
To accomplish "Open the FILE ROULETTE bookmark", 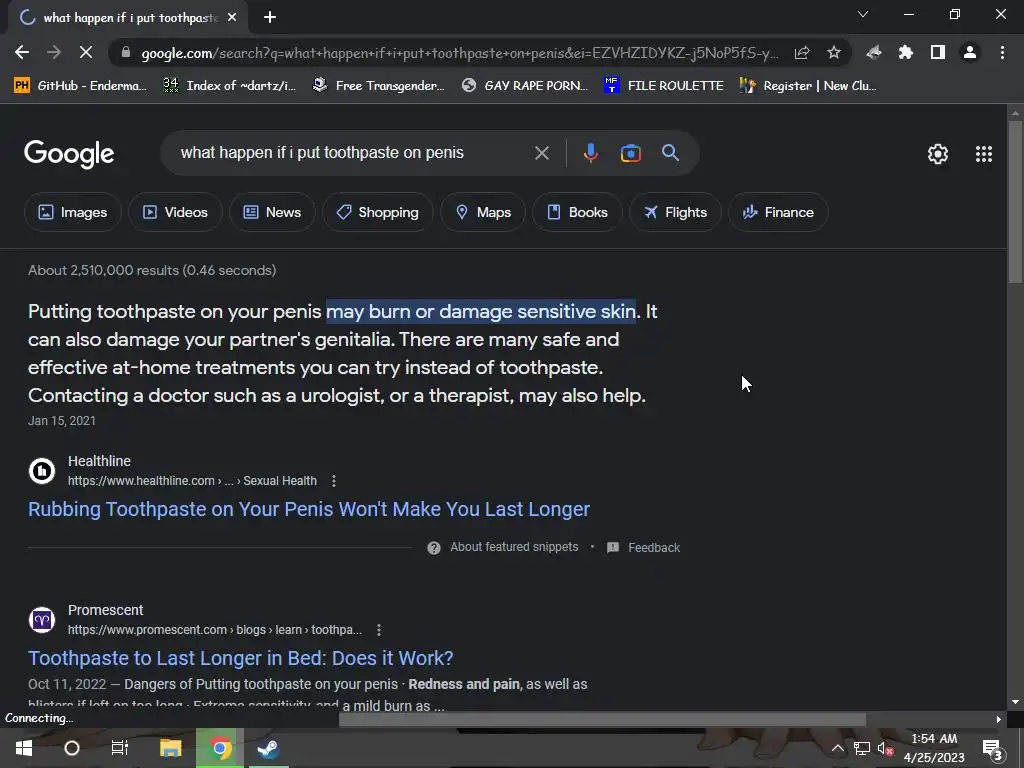I will click(664, 86).
